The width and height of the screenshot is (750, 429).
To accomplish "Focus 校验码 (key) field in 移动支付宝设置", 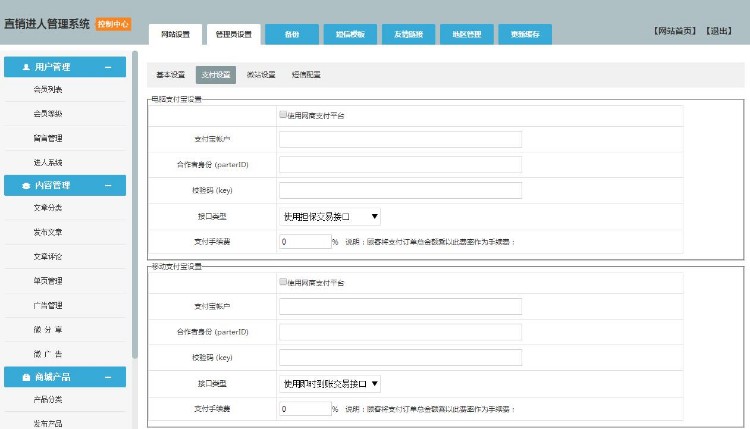I will (x=400, y=357).
